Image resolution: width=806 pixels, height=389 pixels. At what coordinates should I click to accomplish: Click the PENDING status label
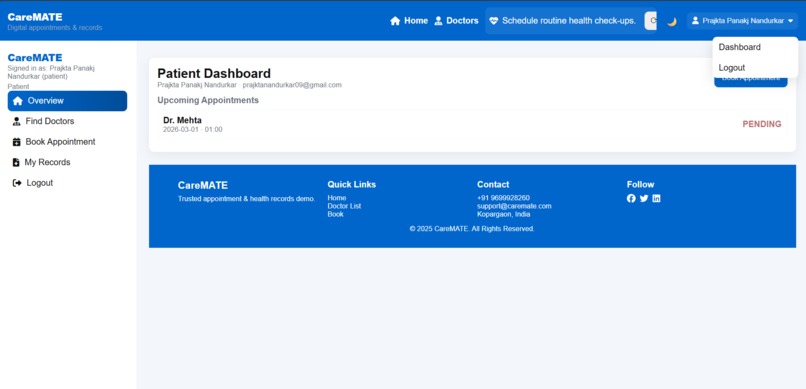(x=762, y=124)
